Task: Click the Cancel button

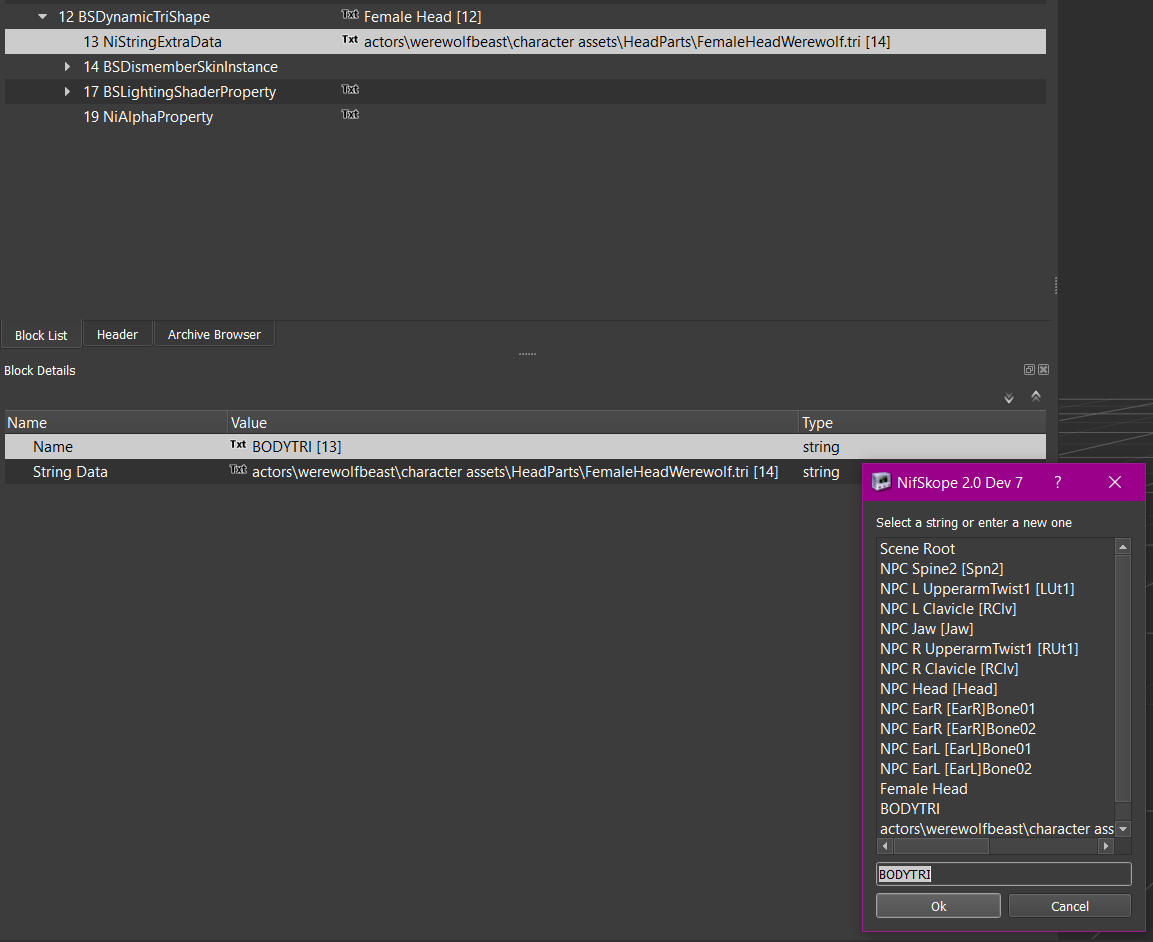Action: 1070,906
